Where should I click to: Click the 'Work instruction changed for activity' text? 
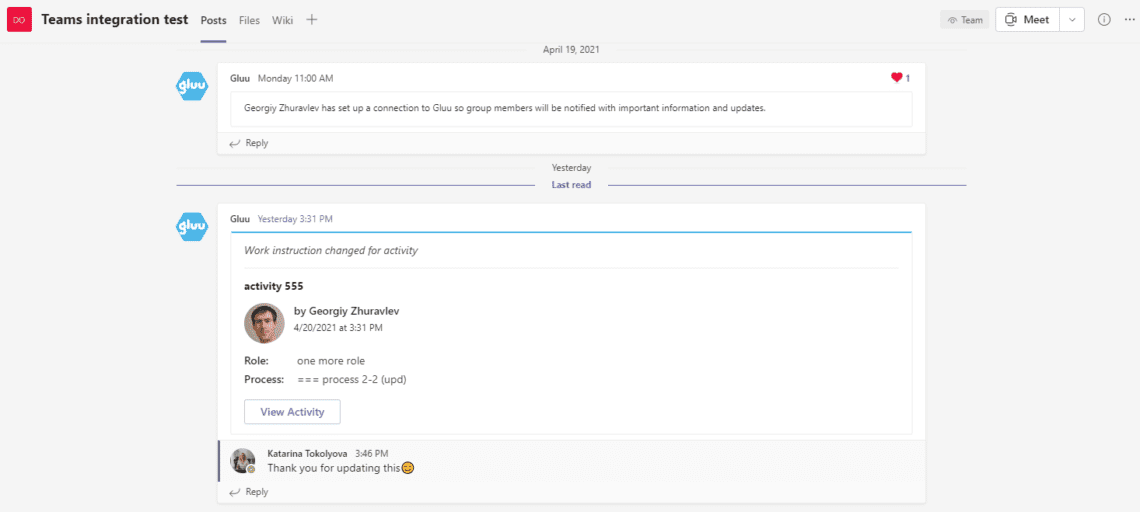[331, 251]
